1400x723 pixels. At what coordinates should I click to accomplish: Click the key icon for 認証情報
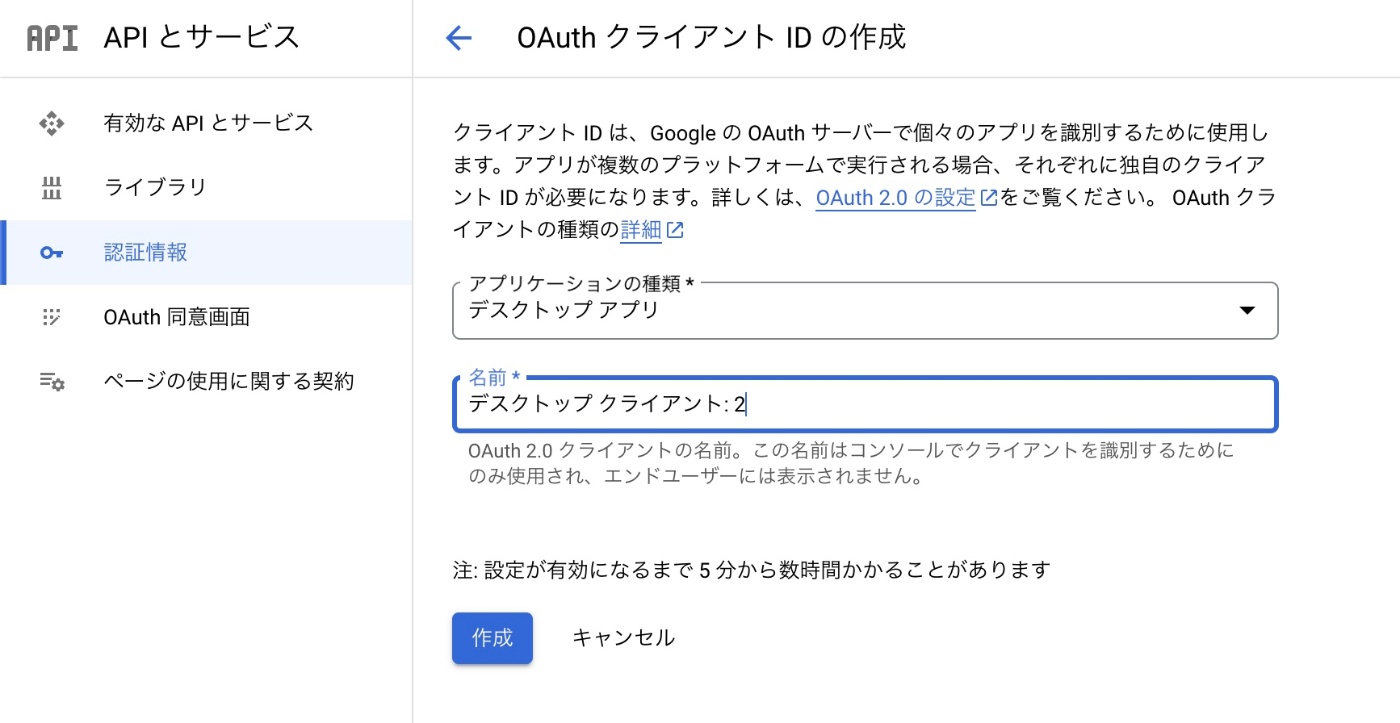(51, 253)
